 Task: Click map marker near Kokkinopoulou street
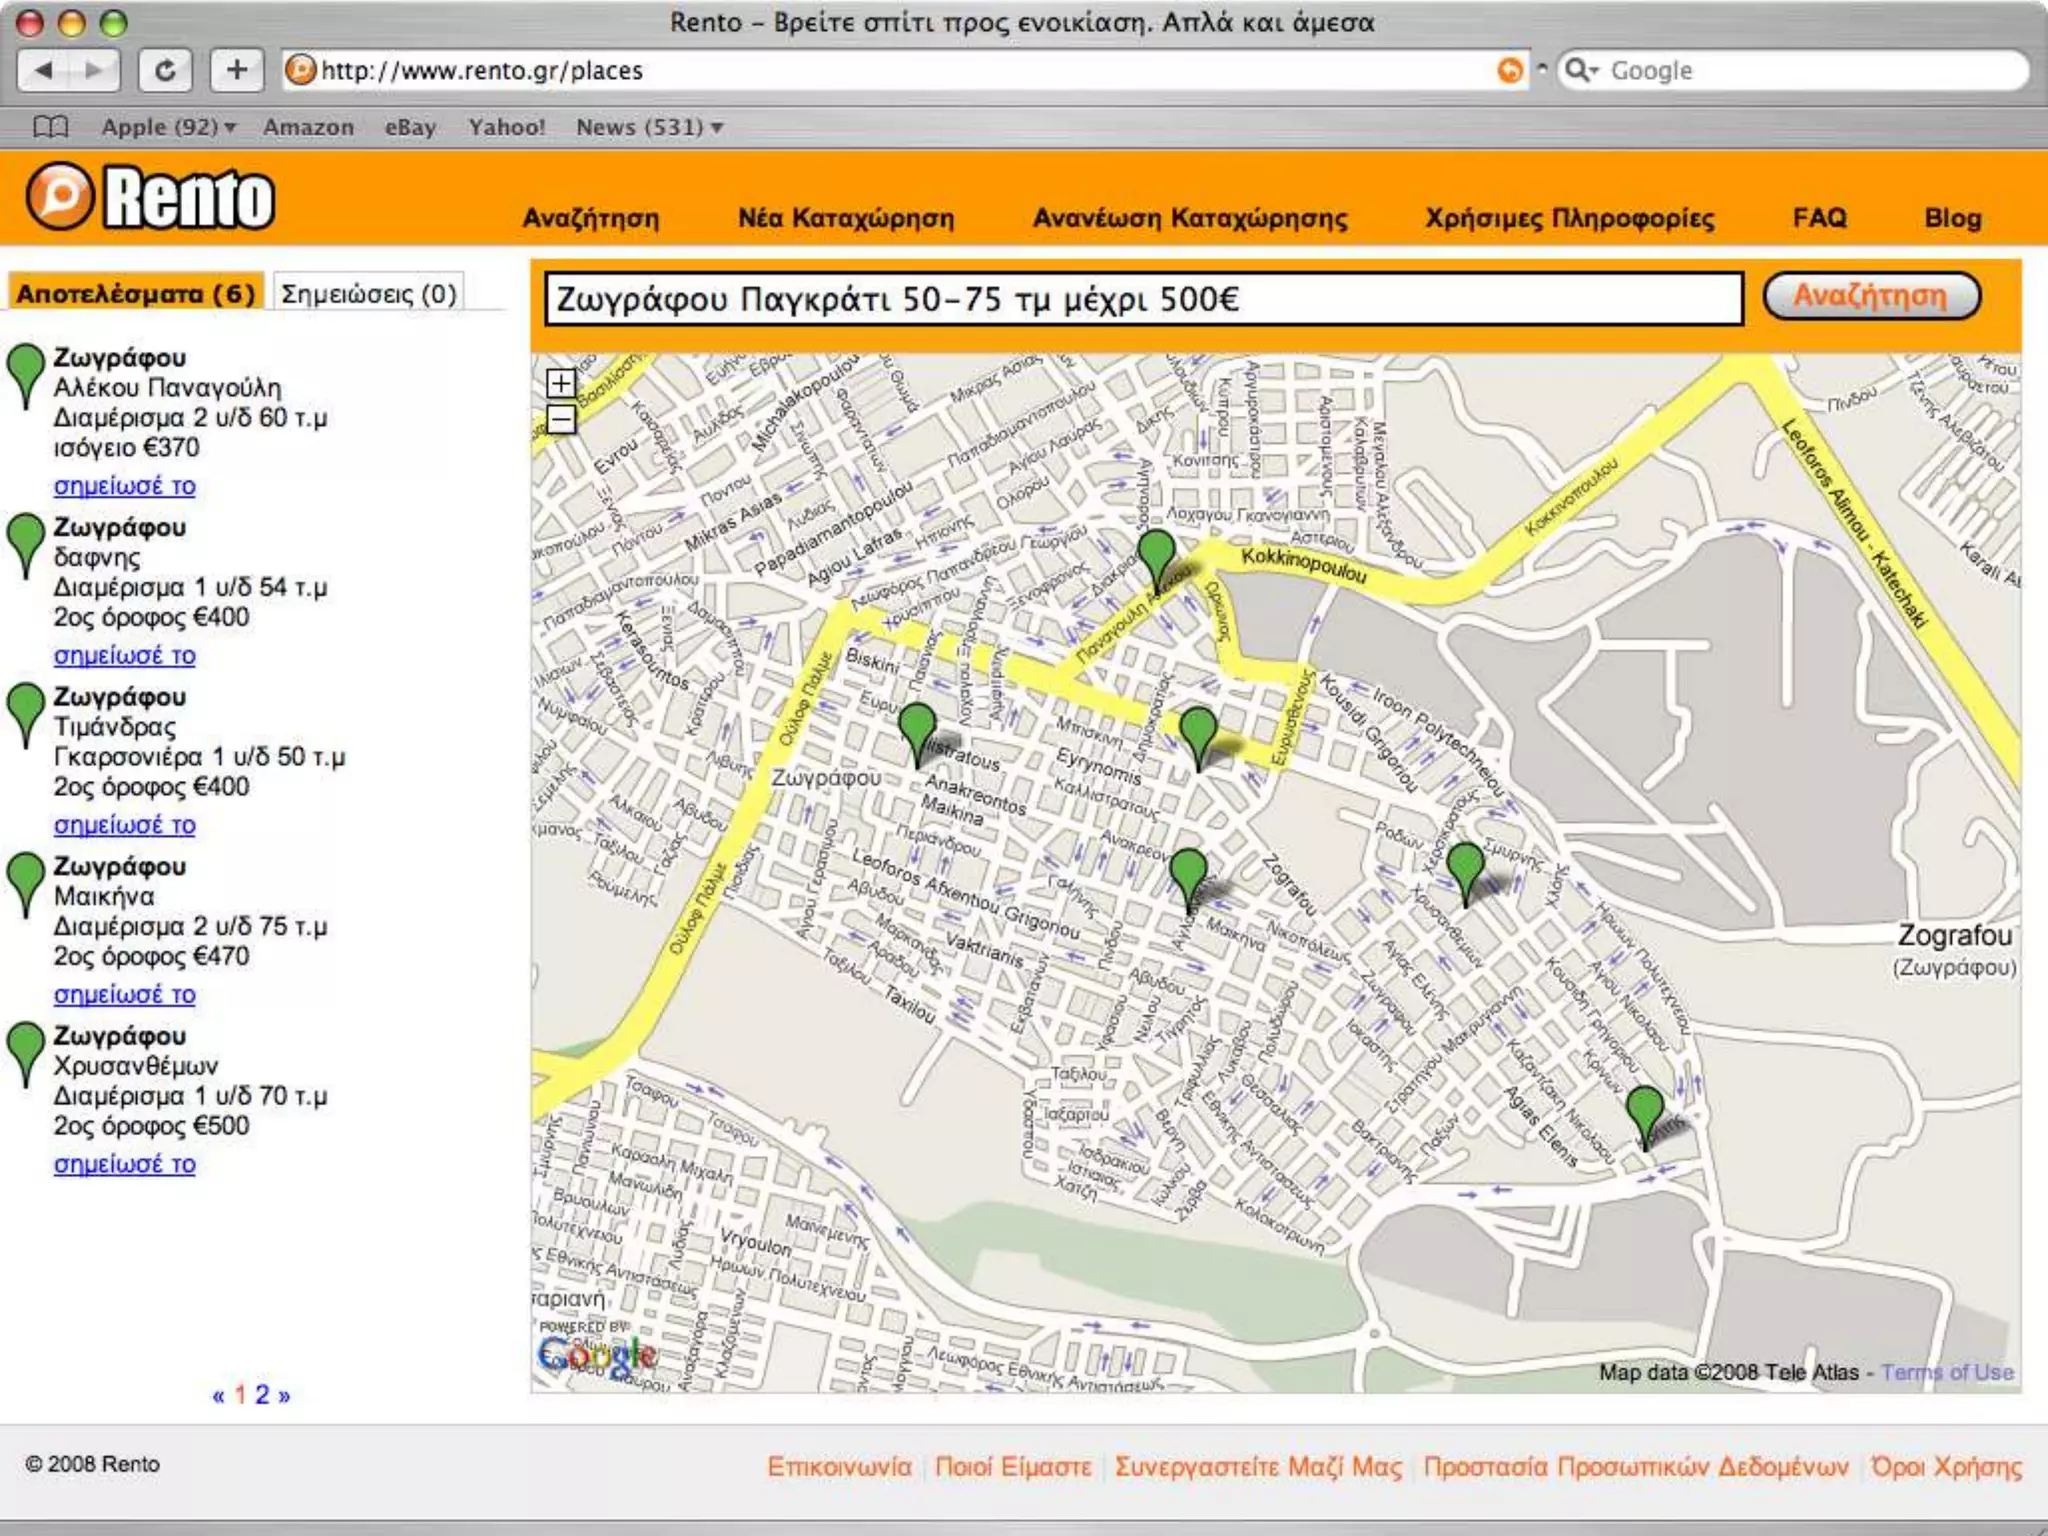coord(1157,560)
